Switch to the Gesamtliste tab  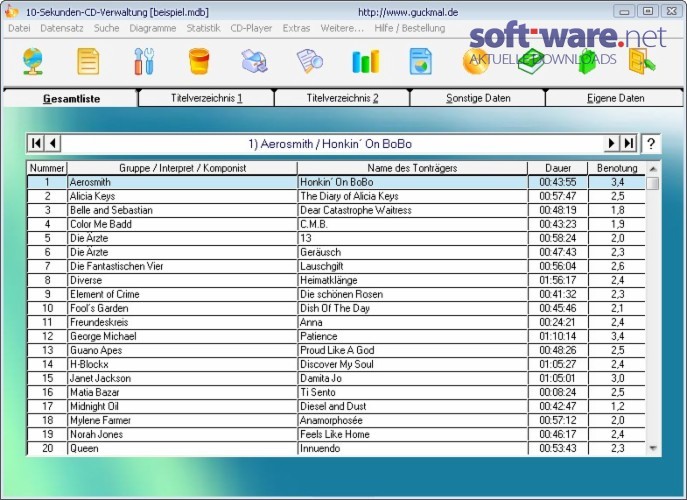click(x=71, y=98)
